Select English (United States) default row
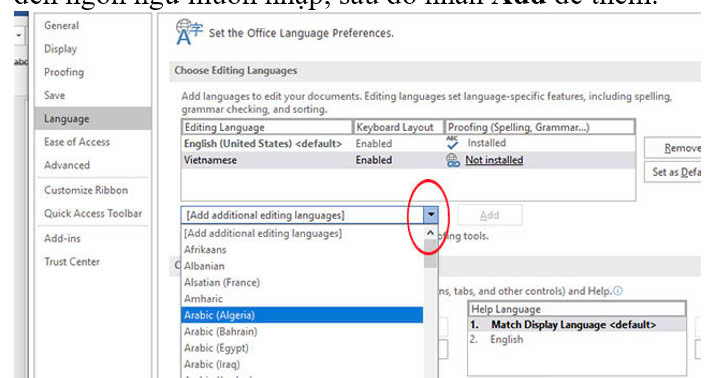721x378 pixels. [x=408, y=143]
